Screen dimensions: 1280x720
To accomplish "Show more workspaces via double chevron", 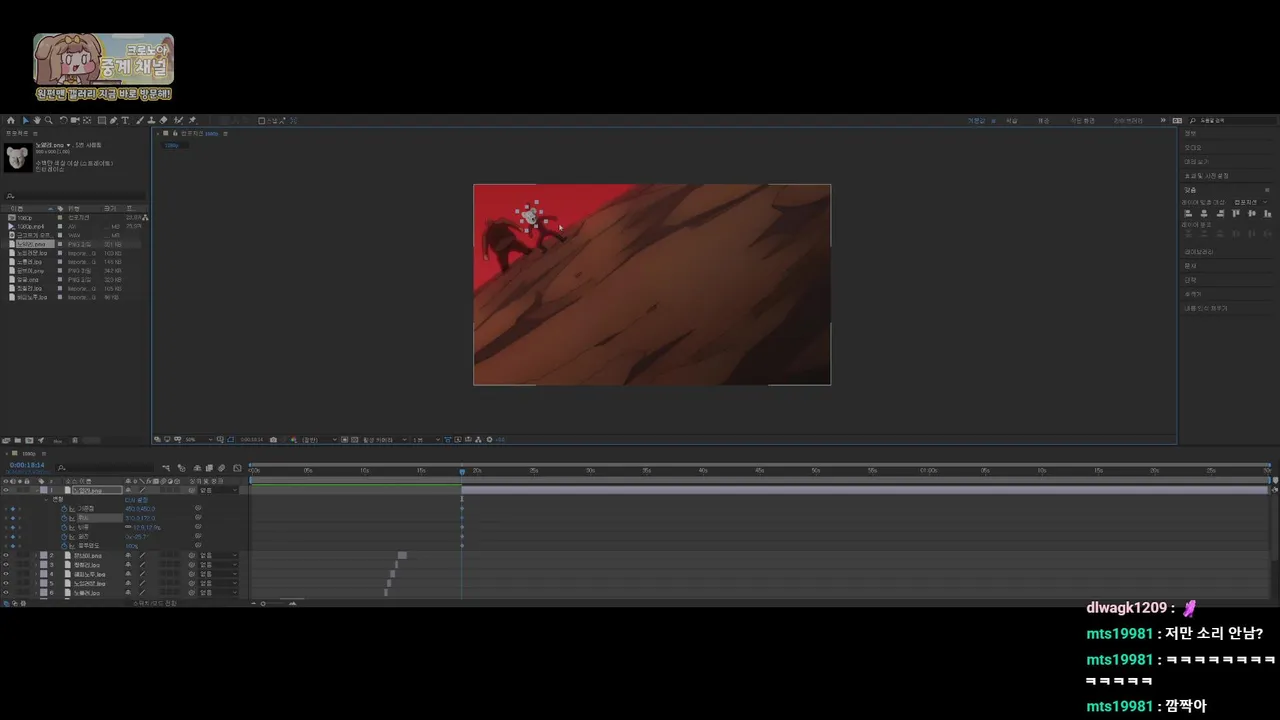I will click(x=1163, y=120).
